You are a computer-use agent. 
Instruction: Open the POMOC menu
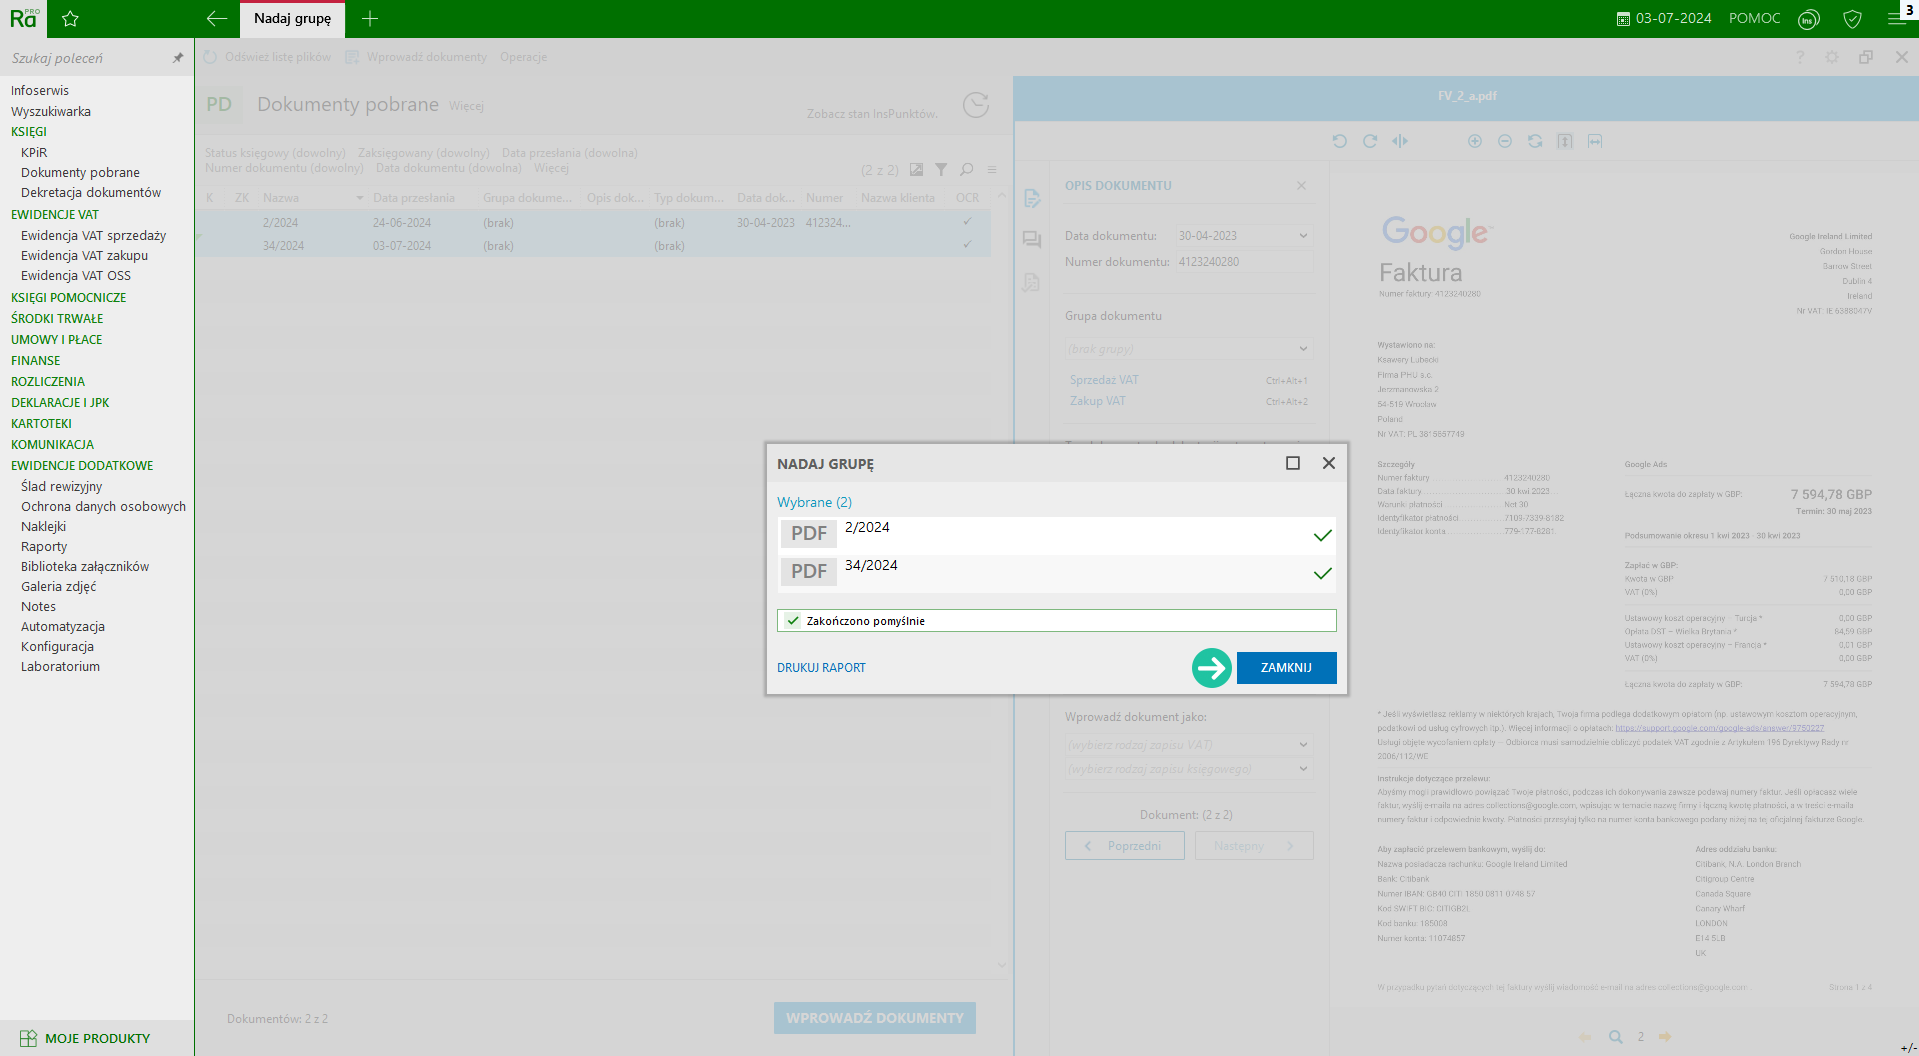pyautogui.click(x=1754, y=18)
